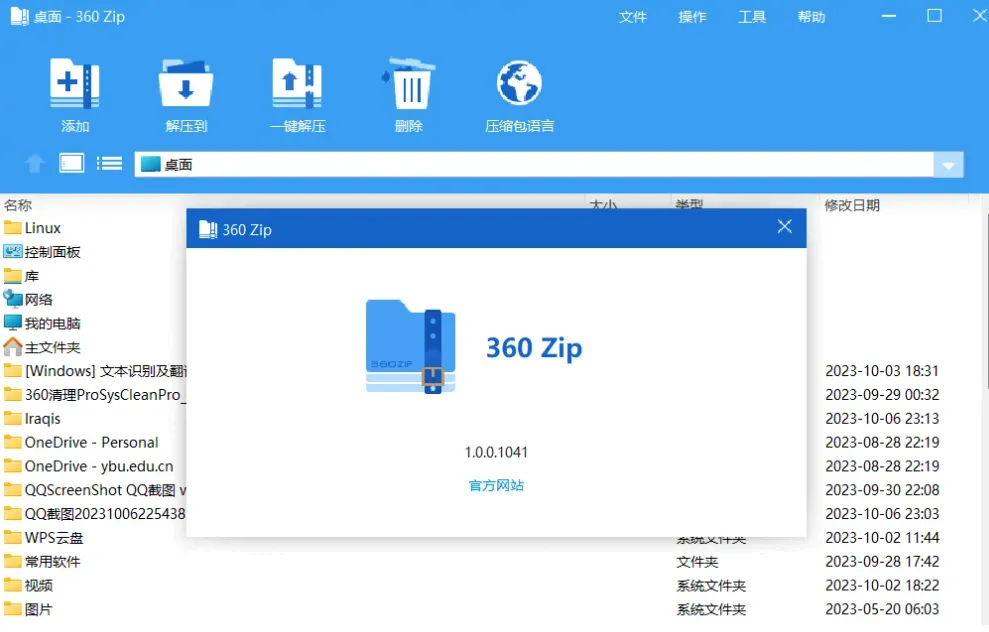Click the 控制面板 monitor icon

(13, 252)
